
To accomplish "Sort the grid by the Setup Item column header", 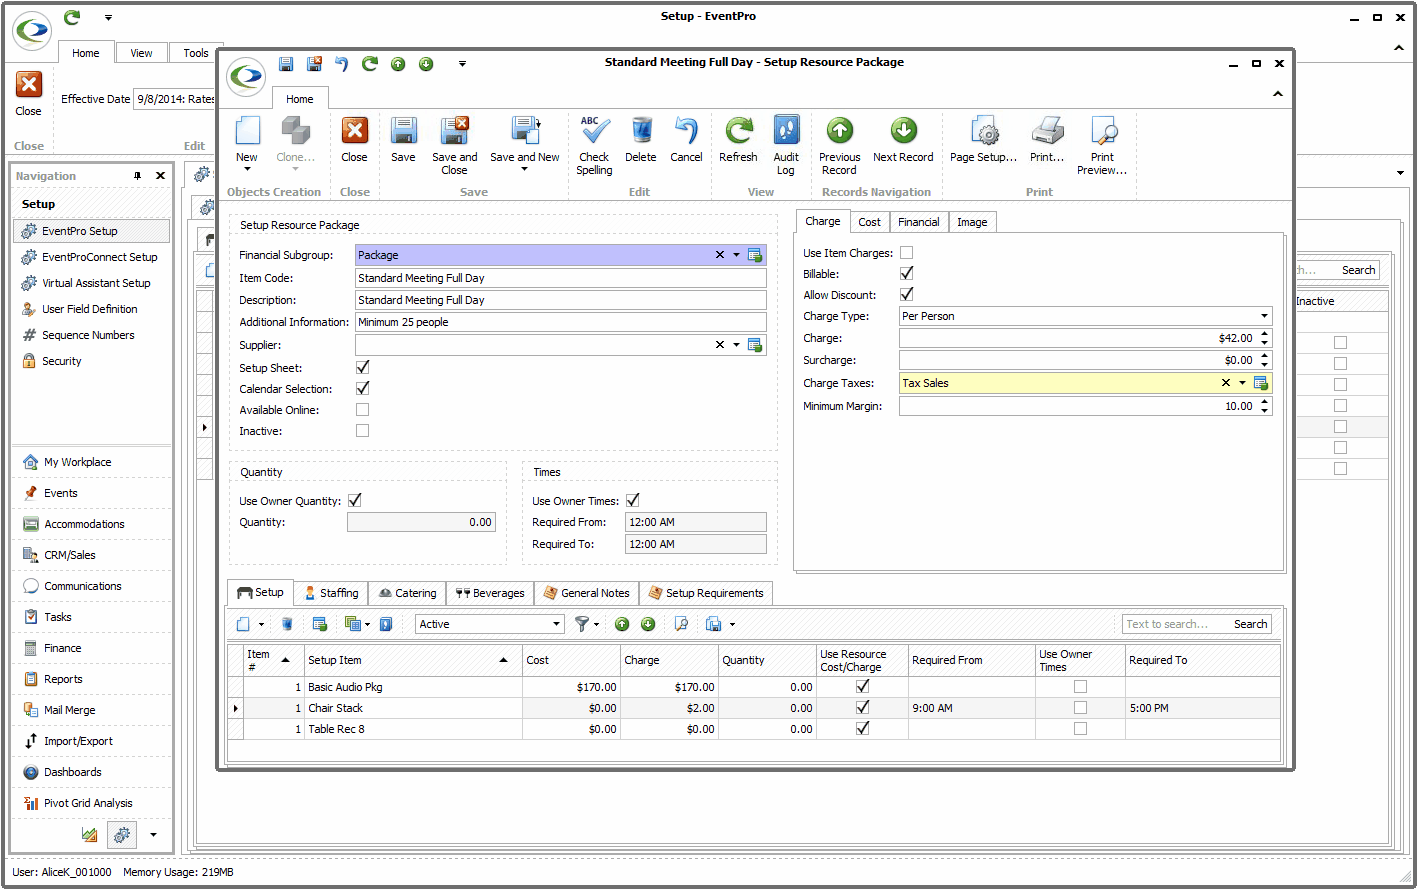I will tap(412, 660).
